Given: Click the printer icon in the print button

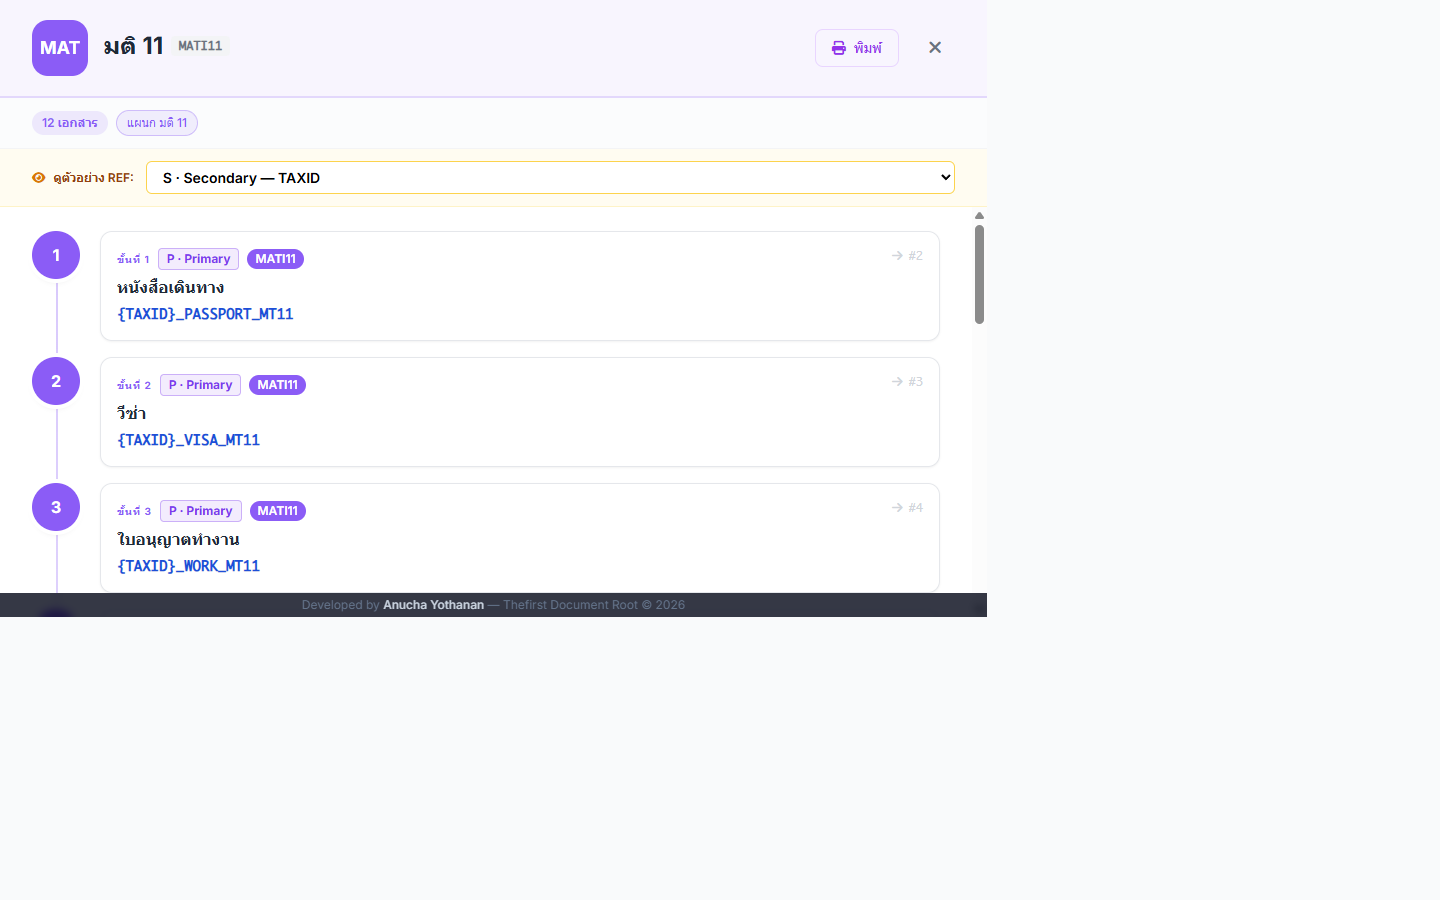Looking at the screenshot, I should pos(839,48).
